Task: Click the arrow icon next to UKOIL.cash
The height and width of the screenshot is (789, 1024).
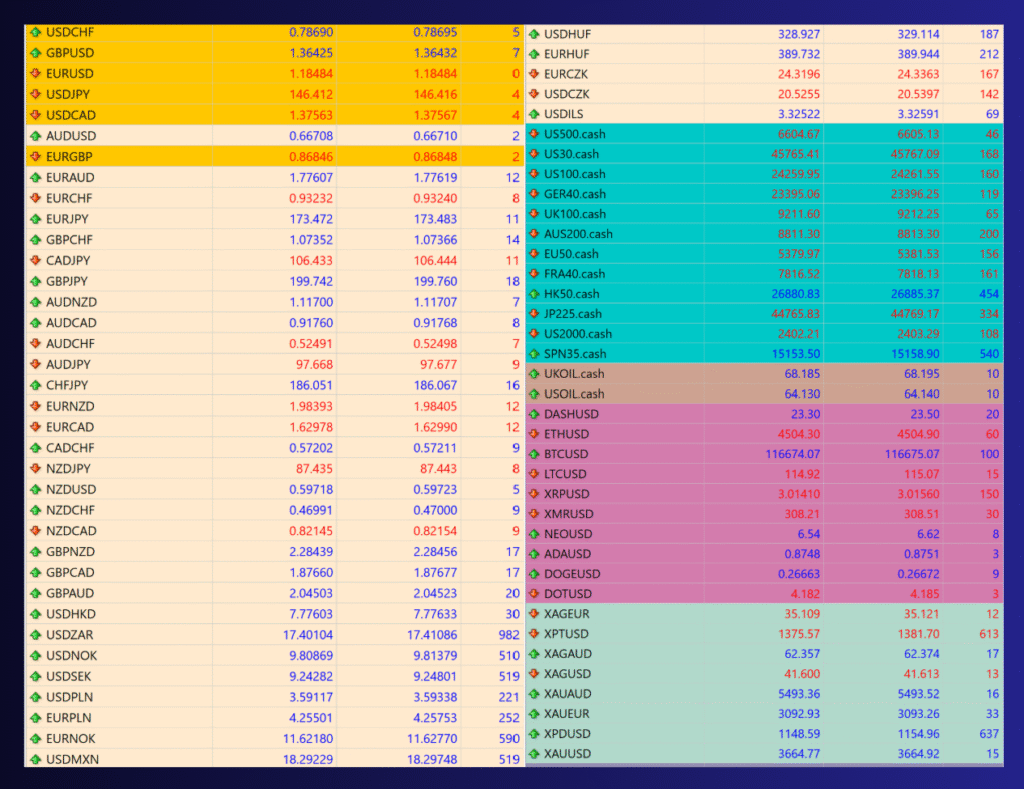Action: click(x=534, y=374)
